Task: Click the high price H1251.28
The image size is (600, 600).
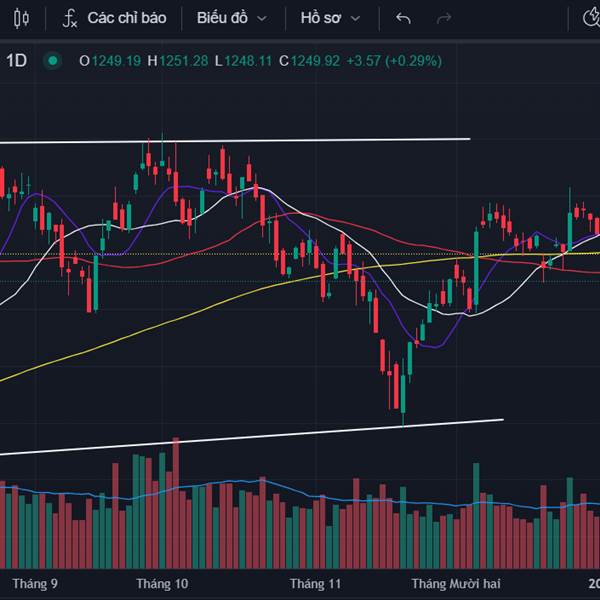Action: [x=178, y=61]
